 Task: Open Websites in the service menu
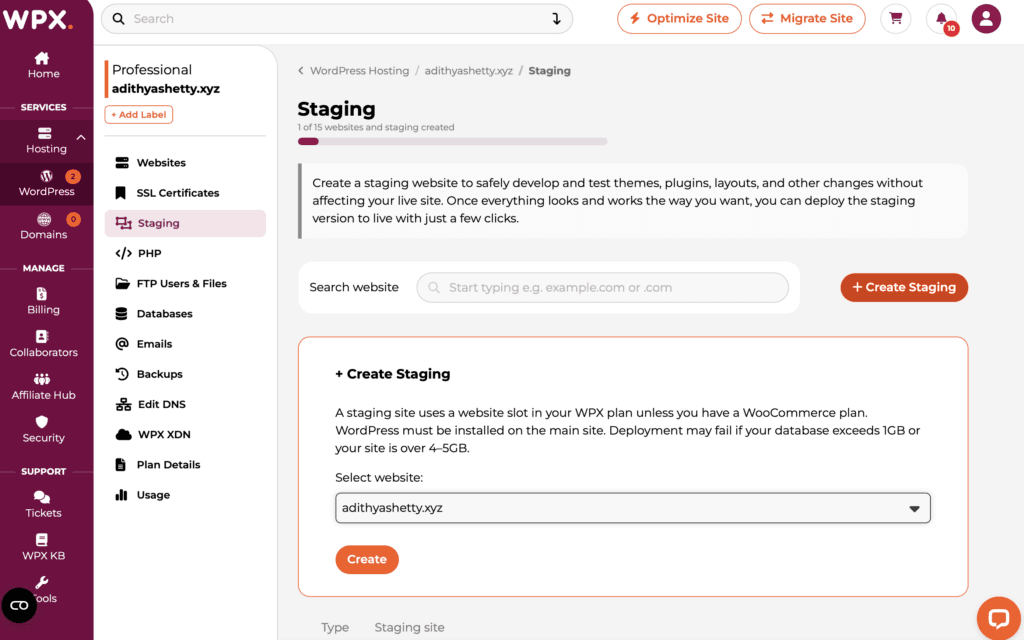tap(185, 163)
